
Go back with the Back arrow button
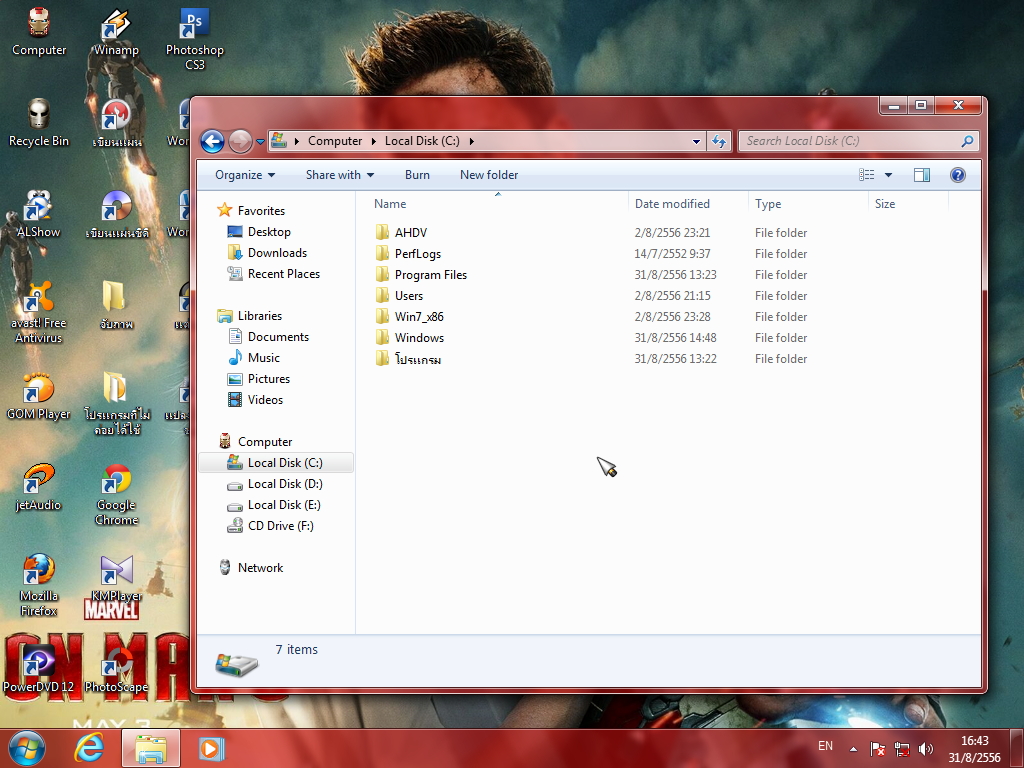[x=212, y=141]
